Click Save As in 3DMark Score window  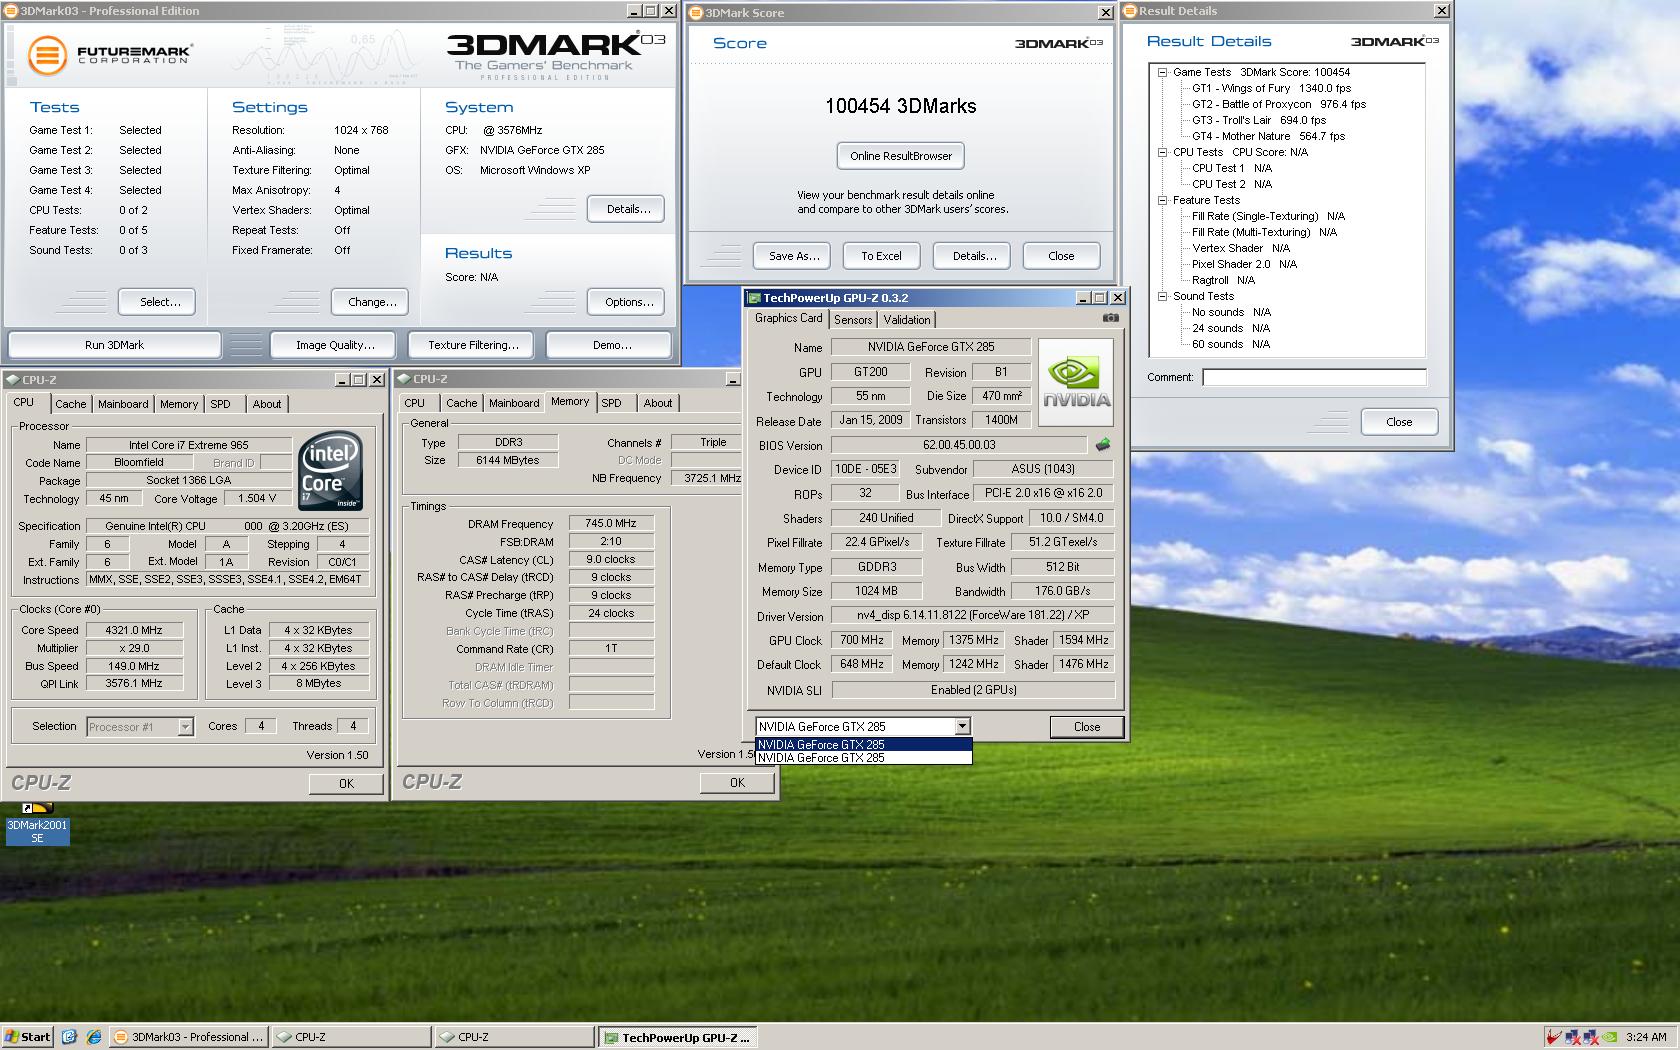[x=793, y=256]
